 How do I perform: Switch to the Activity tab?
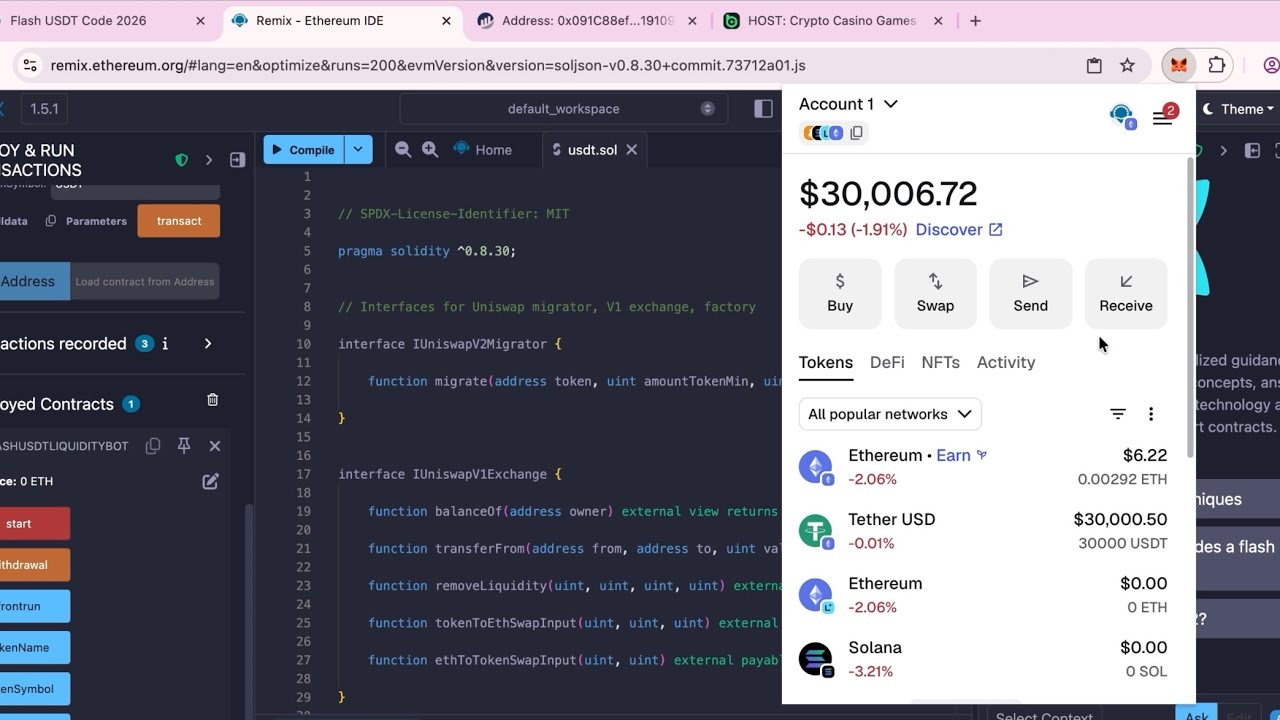coord(1006,363)
